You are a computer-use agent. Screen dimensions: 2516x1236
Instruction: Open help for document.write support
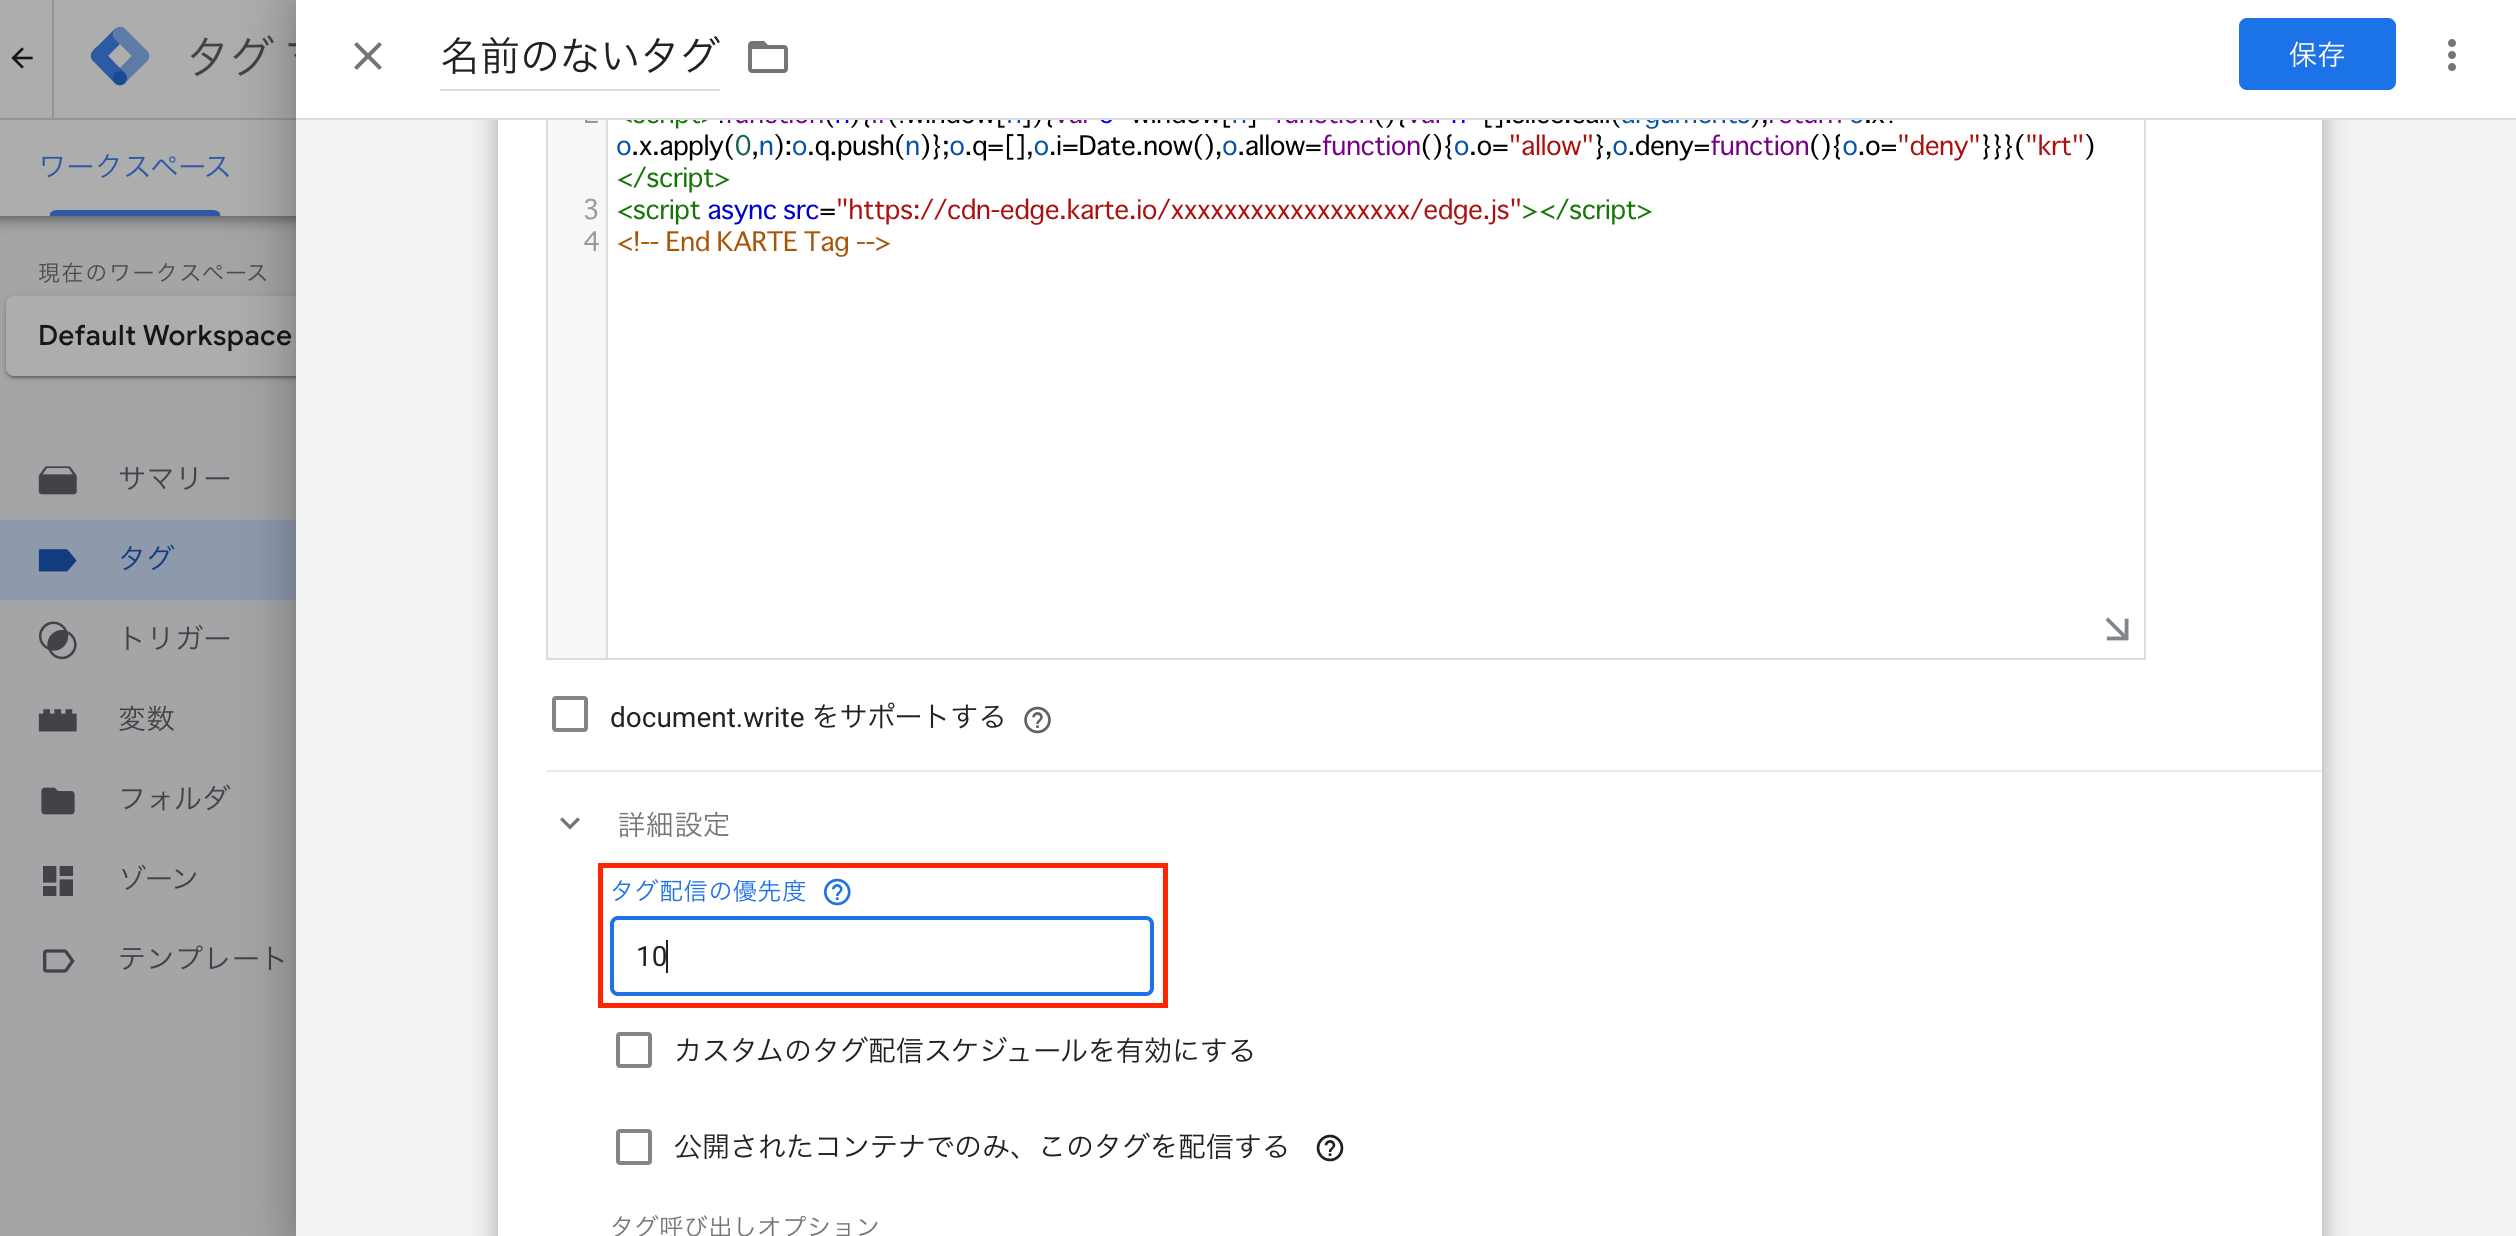[x=1038, y=720]
